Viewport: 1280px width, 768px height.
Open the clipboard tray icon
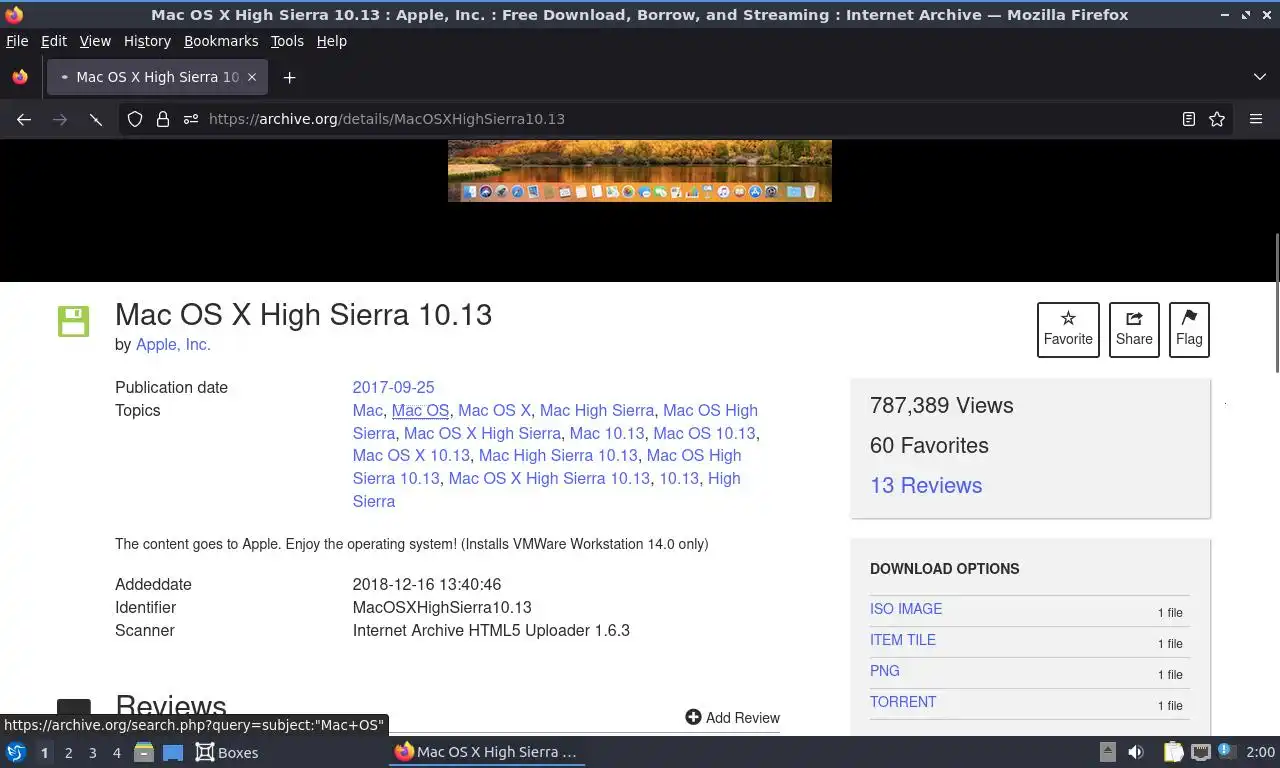(1173, 752)
